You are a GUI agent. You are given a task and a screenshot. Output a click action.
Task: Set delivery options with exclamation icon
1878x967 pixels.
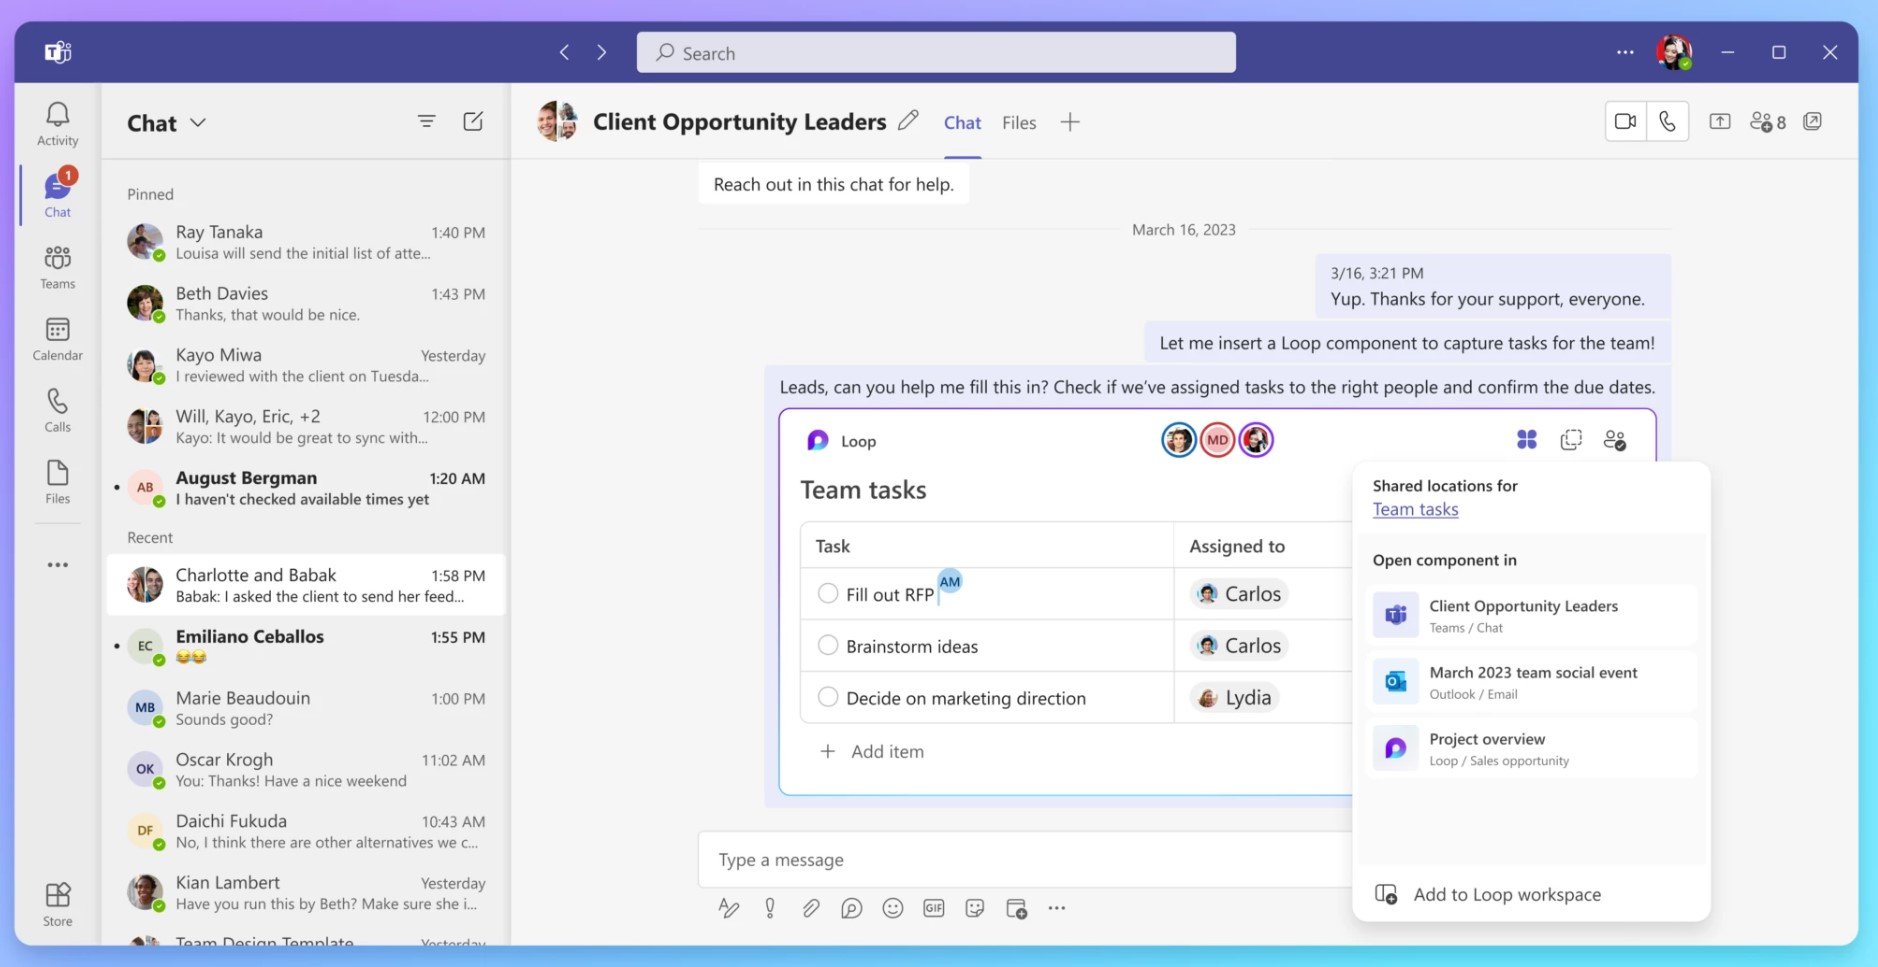769,908
